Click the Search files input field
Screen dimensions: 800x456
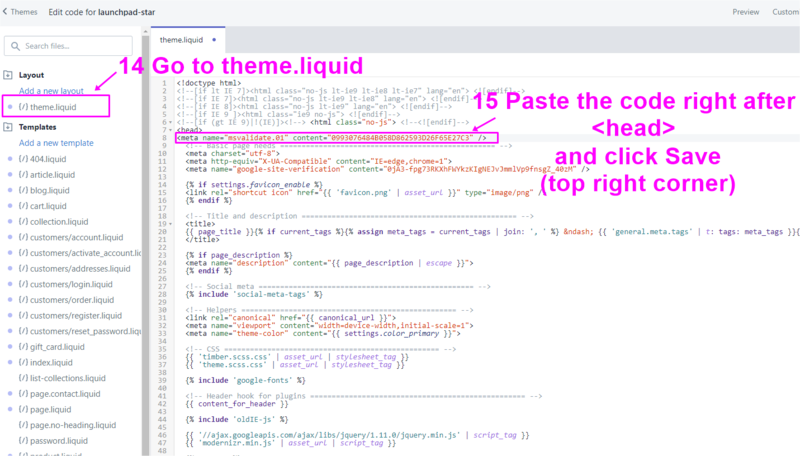click(x=75, y=46)
